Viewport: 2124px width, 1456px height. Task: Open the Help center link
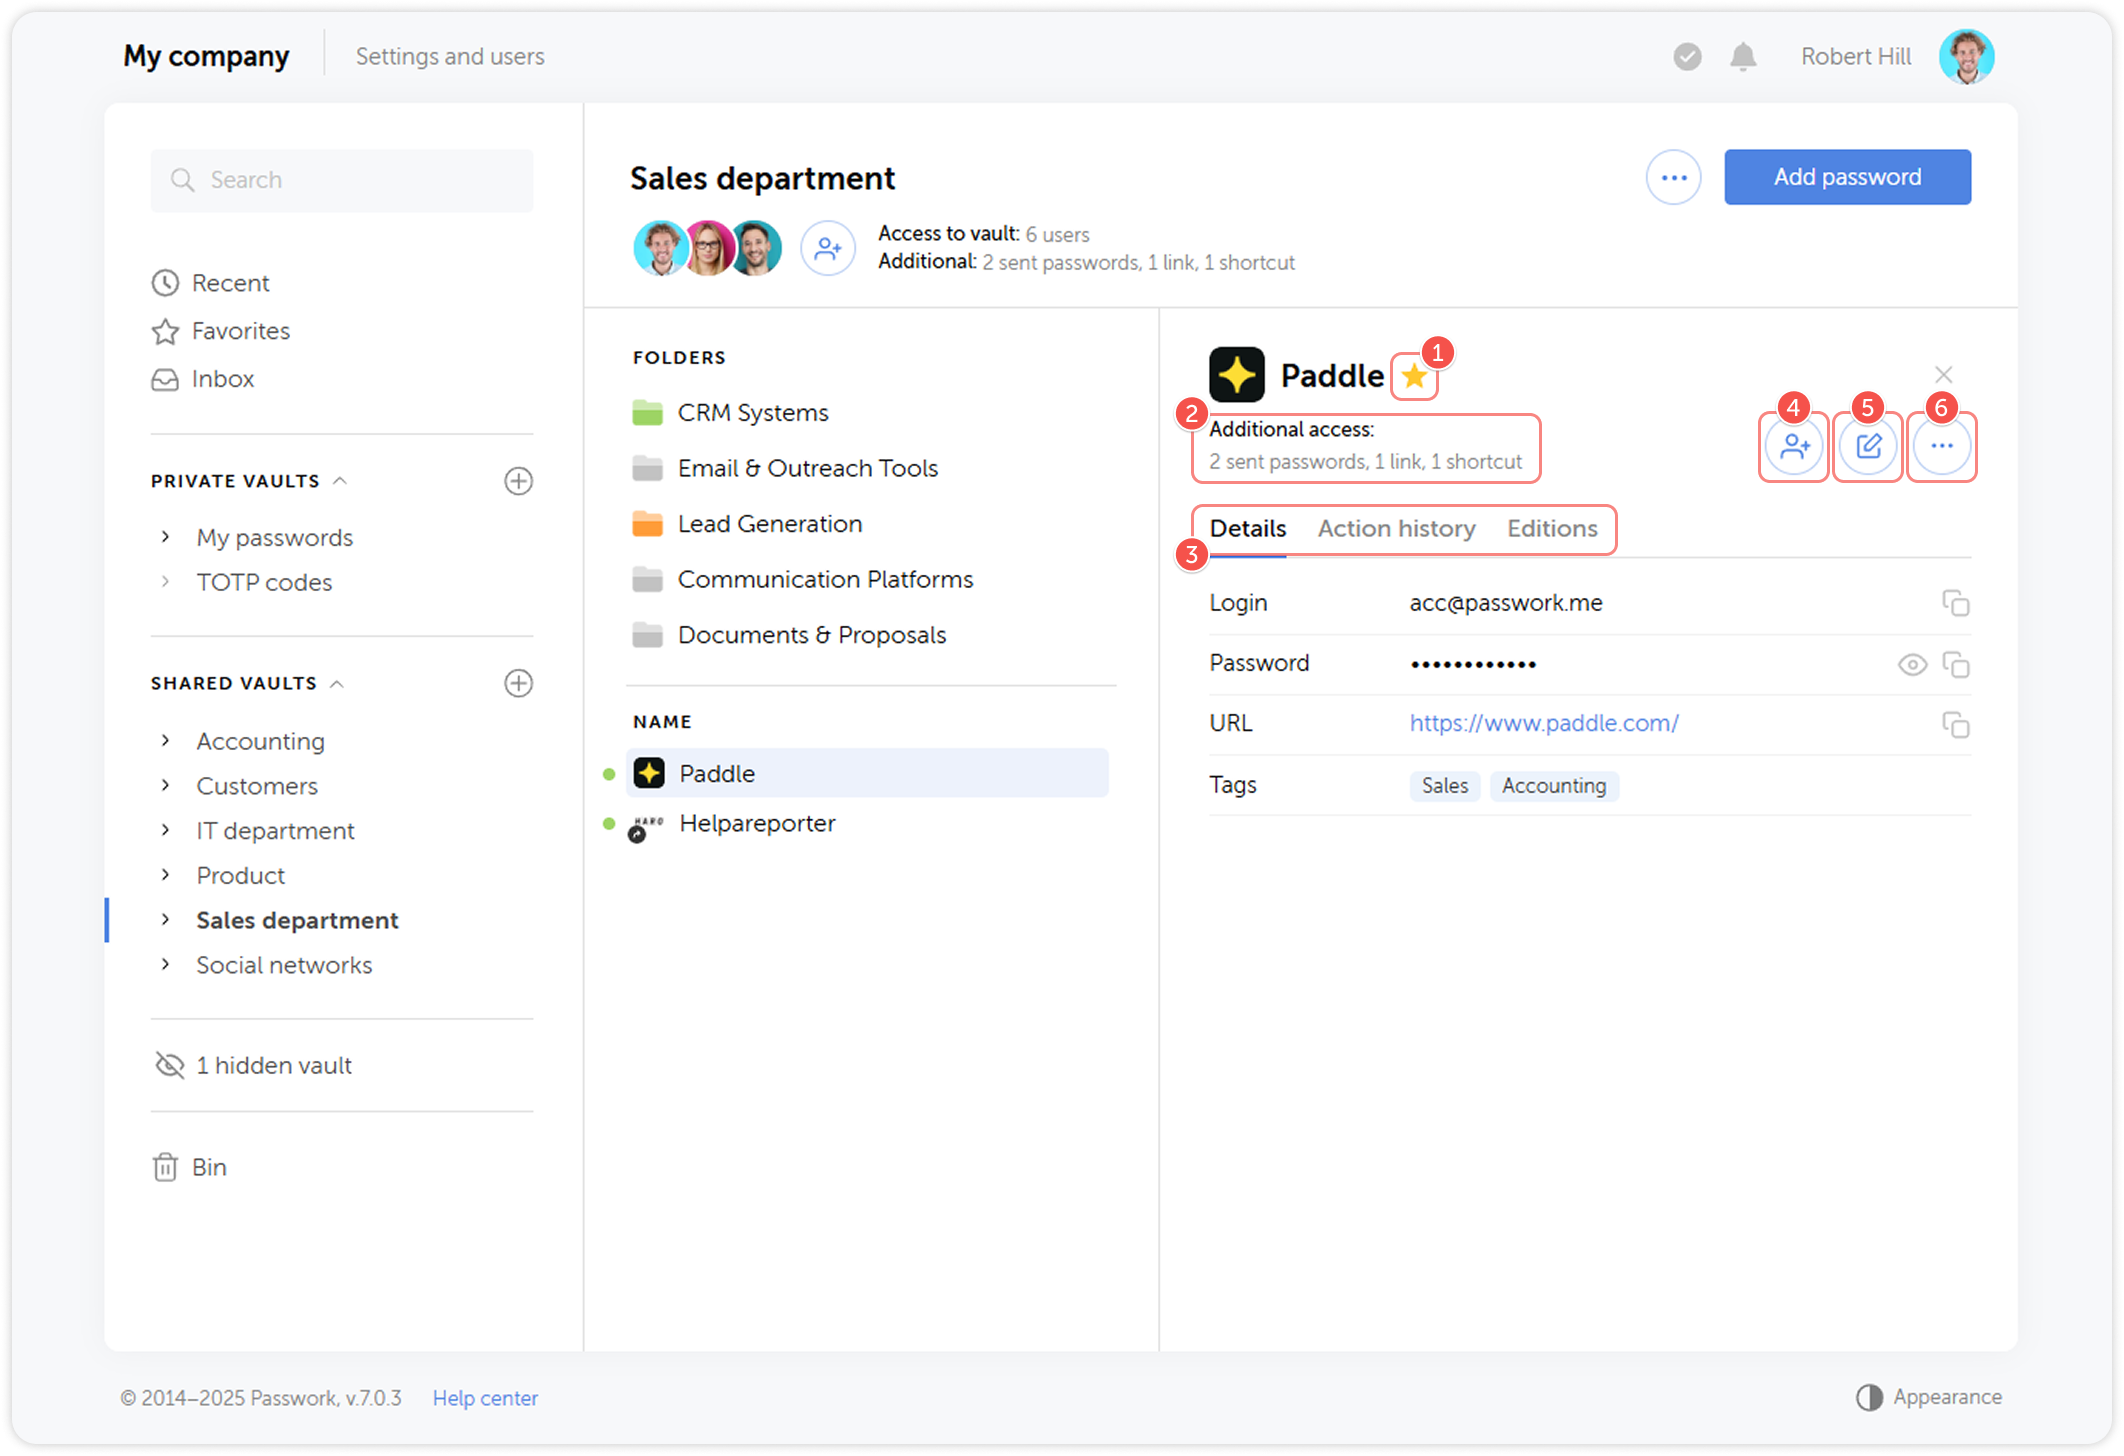coord(485,1397)
